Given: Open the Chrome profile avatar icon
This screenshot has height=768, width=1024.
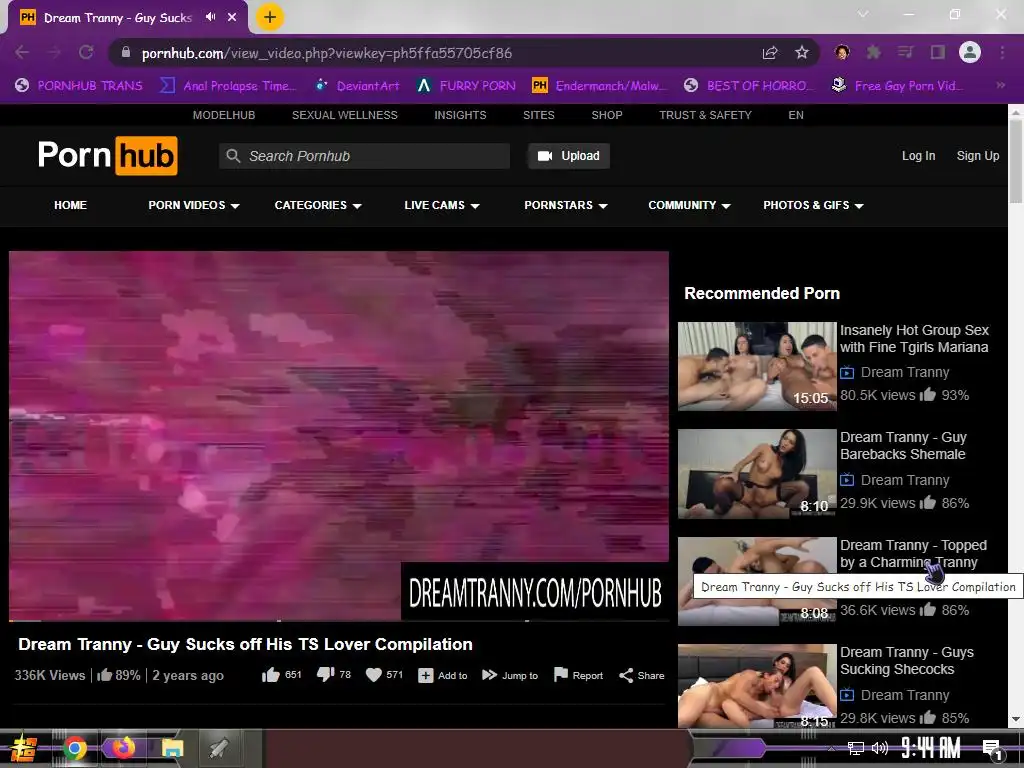Looking at the screenshot, I should coord(970,52).
